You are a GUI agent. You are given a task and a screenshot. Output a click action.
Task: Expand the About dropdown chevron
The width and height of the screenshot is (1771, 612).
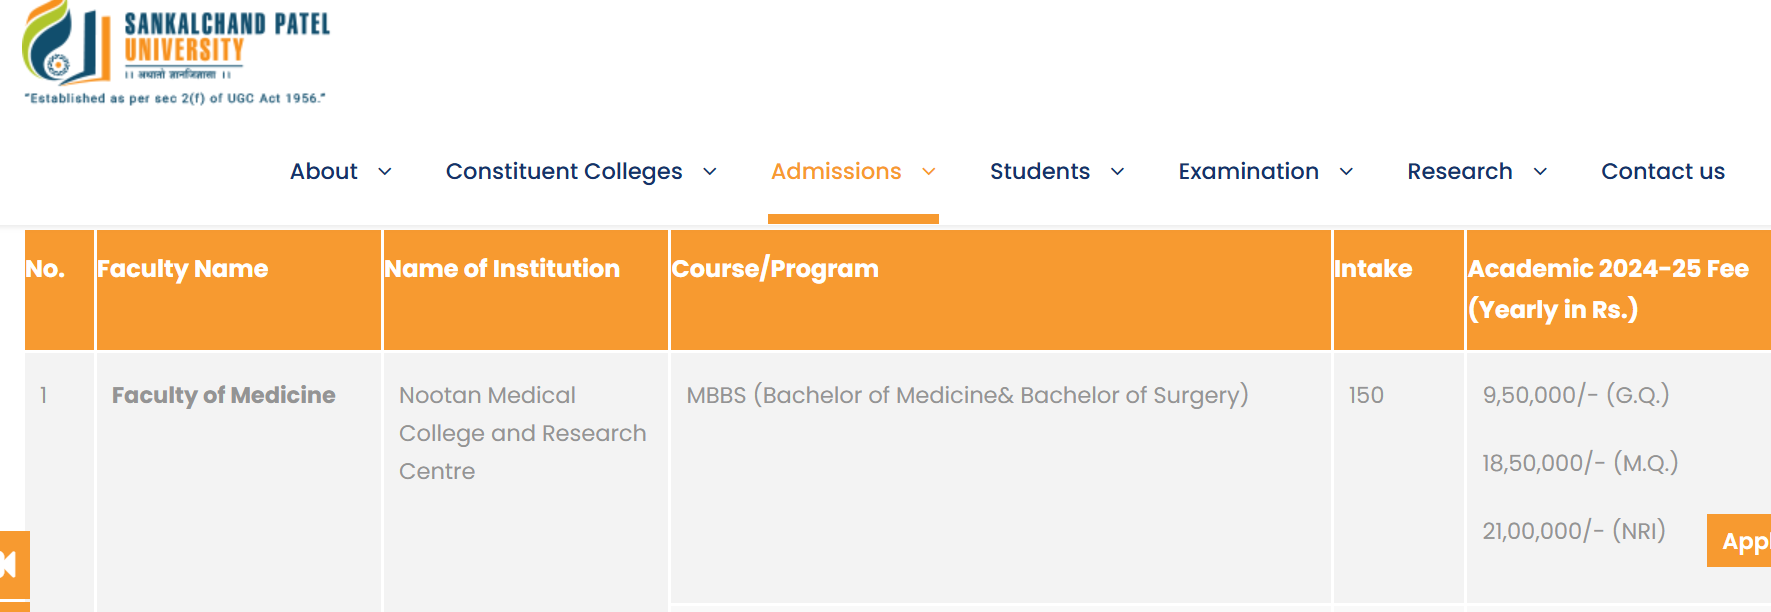(x=385, y=172)
